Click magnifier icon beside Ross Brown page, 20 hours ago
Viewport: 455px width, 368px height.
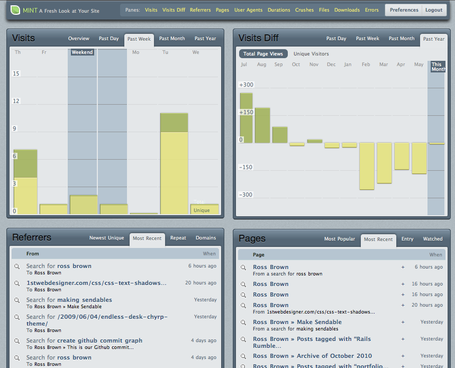244,306
